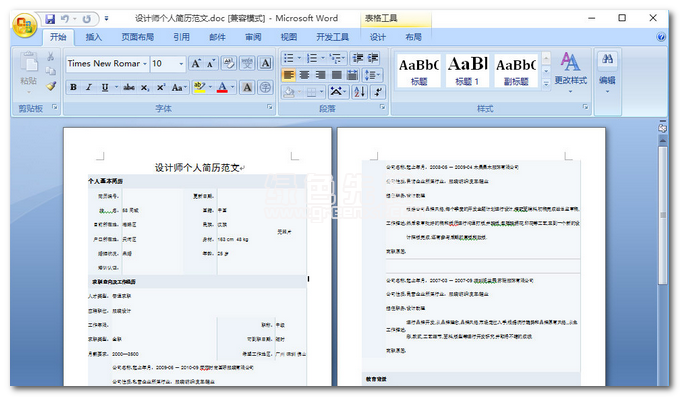The width and height of the screenshot is (680, 397).
Task: Show or hide paragraph marks
Action: pyautogui.click(x=378, y=92)
